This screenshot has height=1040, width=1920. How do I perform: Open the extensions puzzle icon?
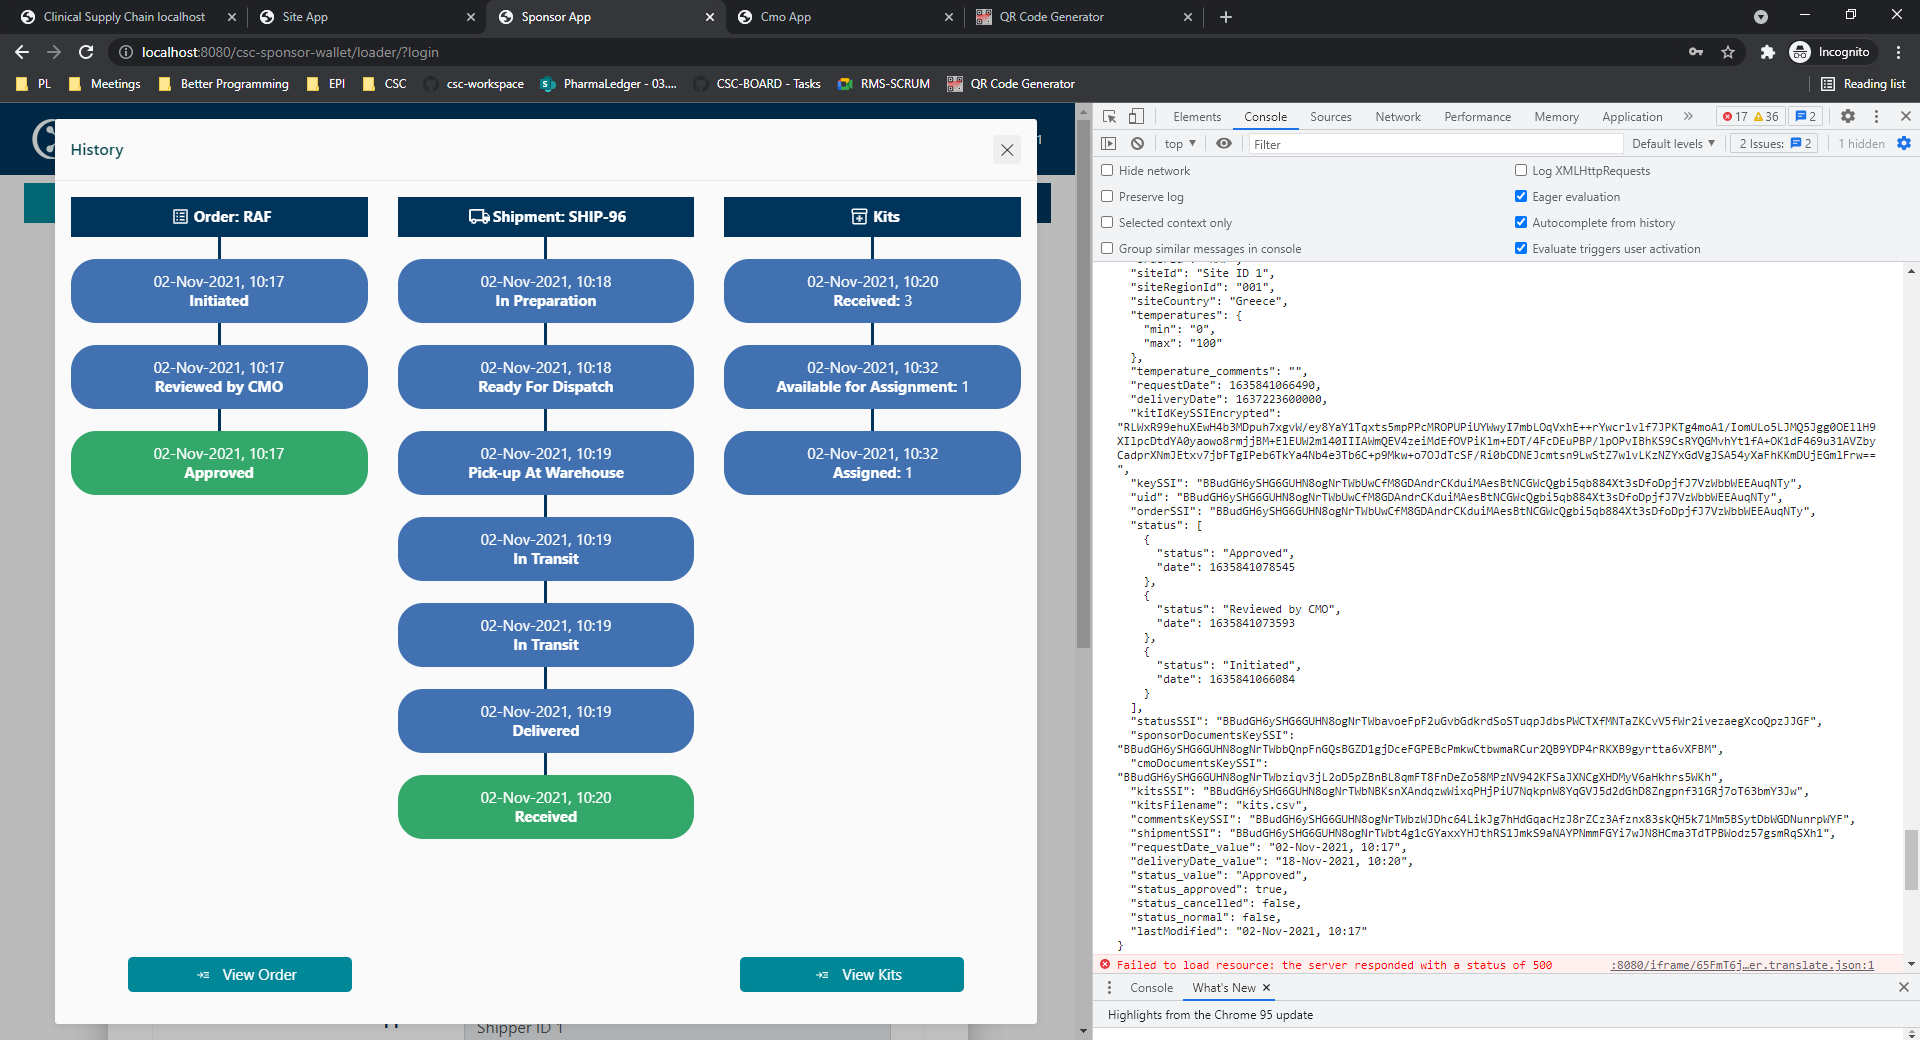[x=1767, y=52]
